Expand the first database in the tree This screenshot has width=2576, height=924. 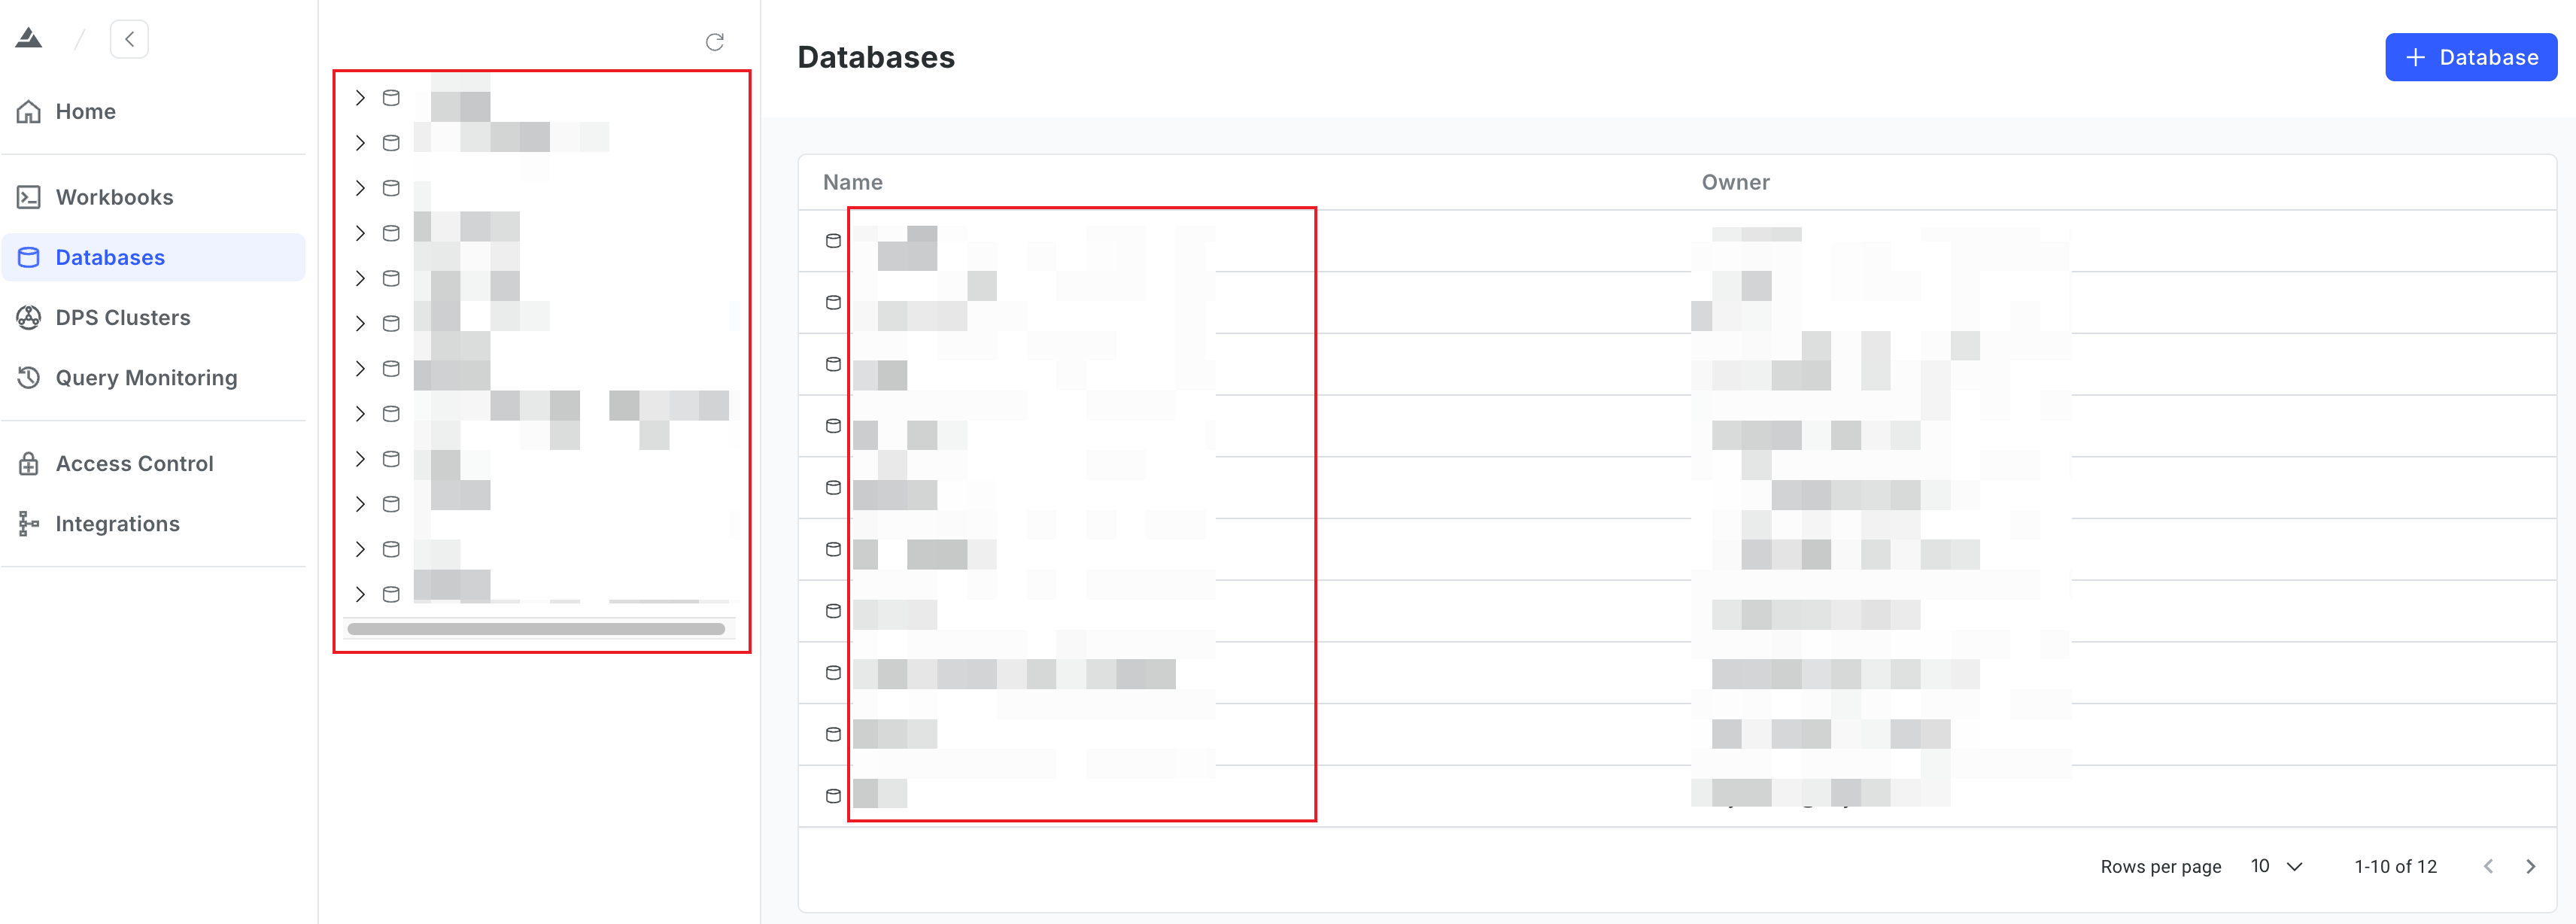pos(360,98)
